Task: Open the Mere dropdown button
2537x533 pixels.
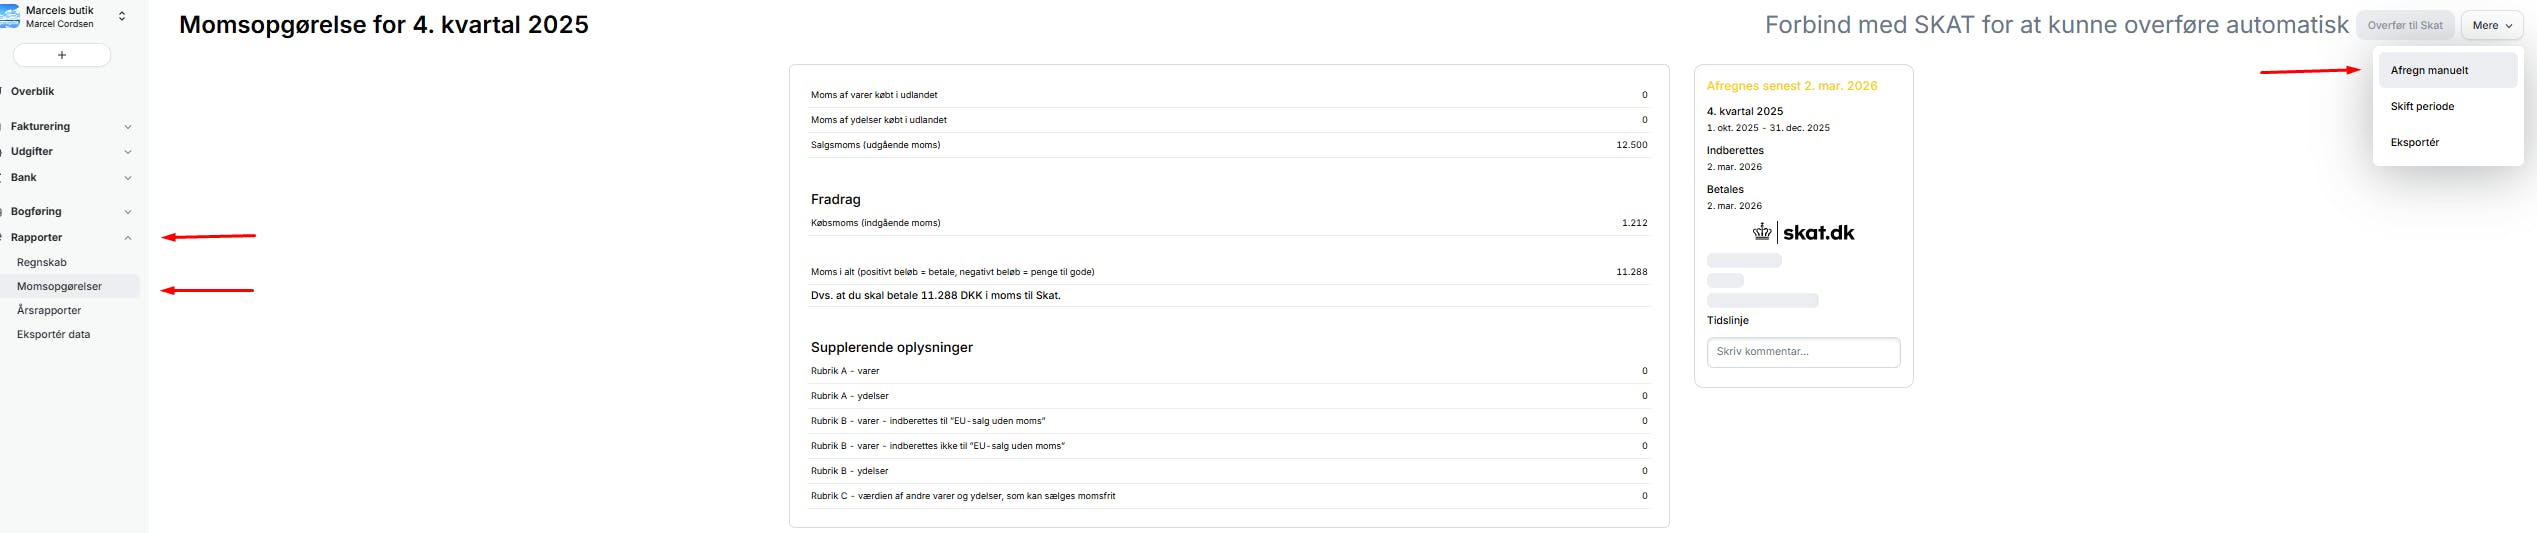Action: pos(2492,26)
